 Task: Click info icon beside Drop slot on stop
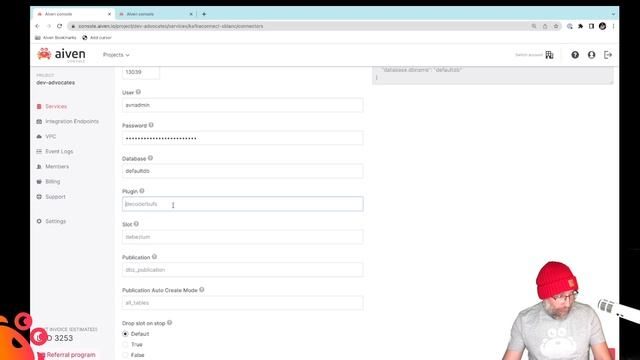click(x=169, y=323)
